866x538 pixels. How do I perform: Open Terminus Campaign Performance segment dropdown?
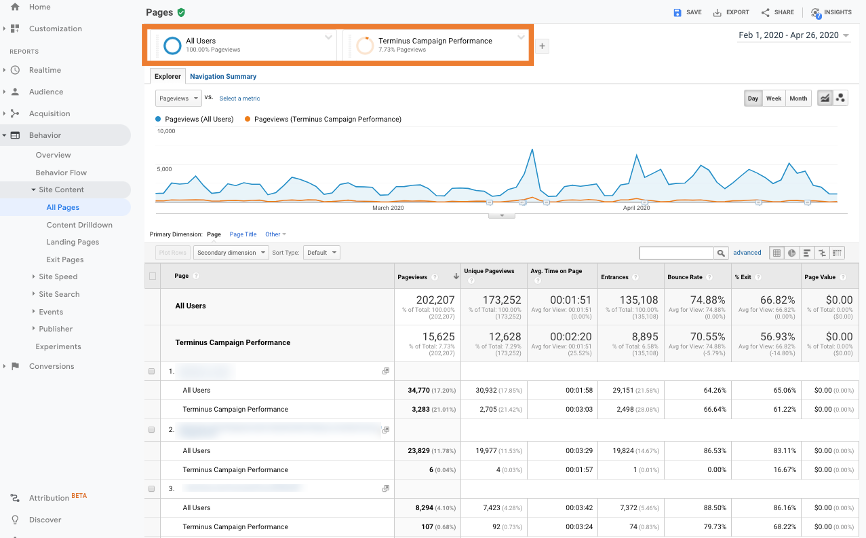pyautogui.click(x=521, y=37)
